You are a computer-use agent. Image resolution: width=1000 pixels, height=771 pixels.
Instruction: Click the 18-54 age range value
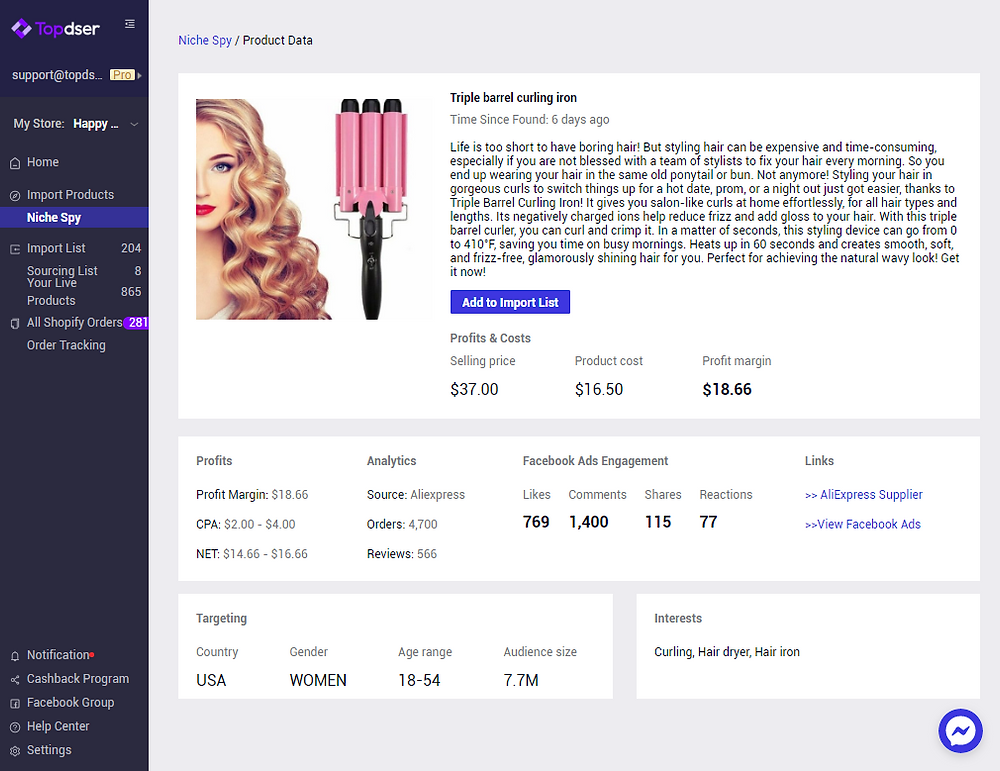click(419, 680)
